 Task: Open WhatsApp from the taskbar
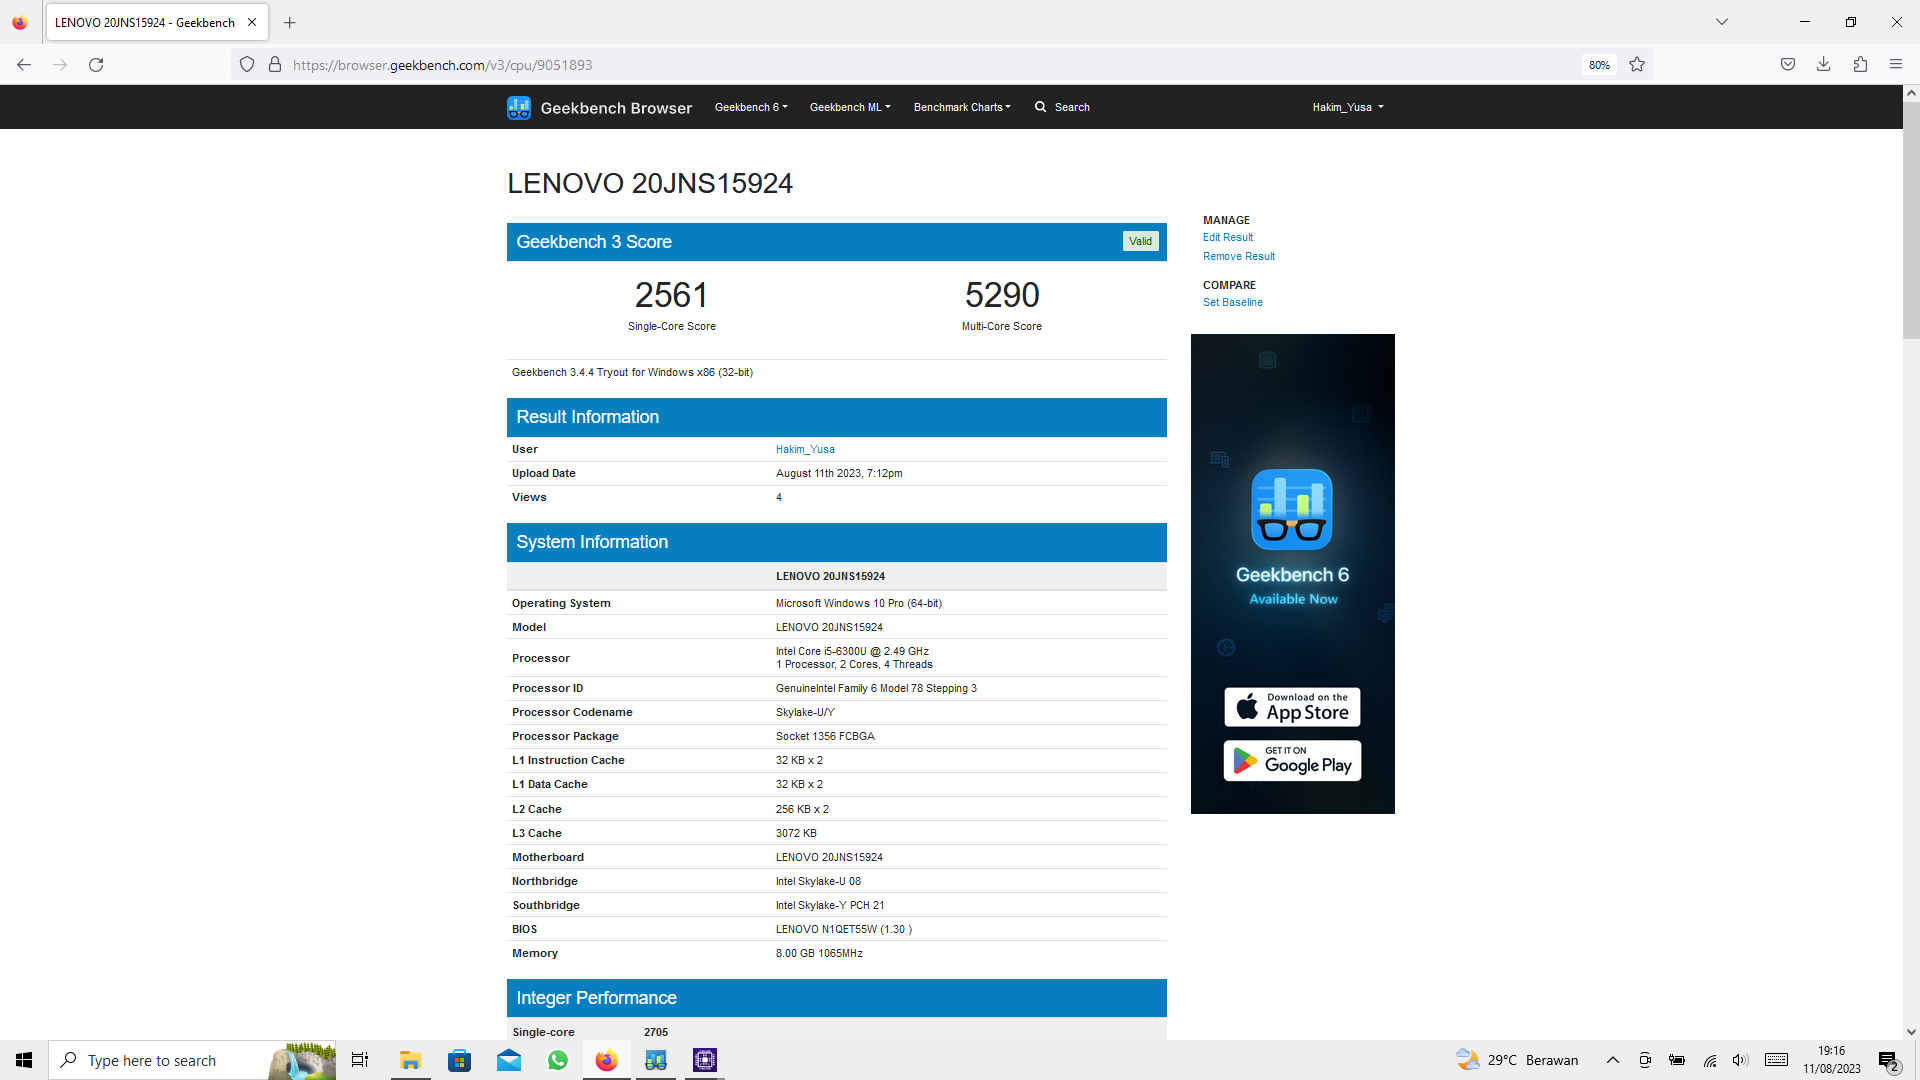pyautogui.click(x=558, y=1060)
